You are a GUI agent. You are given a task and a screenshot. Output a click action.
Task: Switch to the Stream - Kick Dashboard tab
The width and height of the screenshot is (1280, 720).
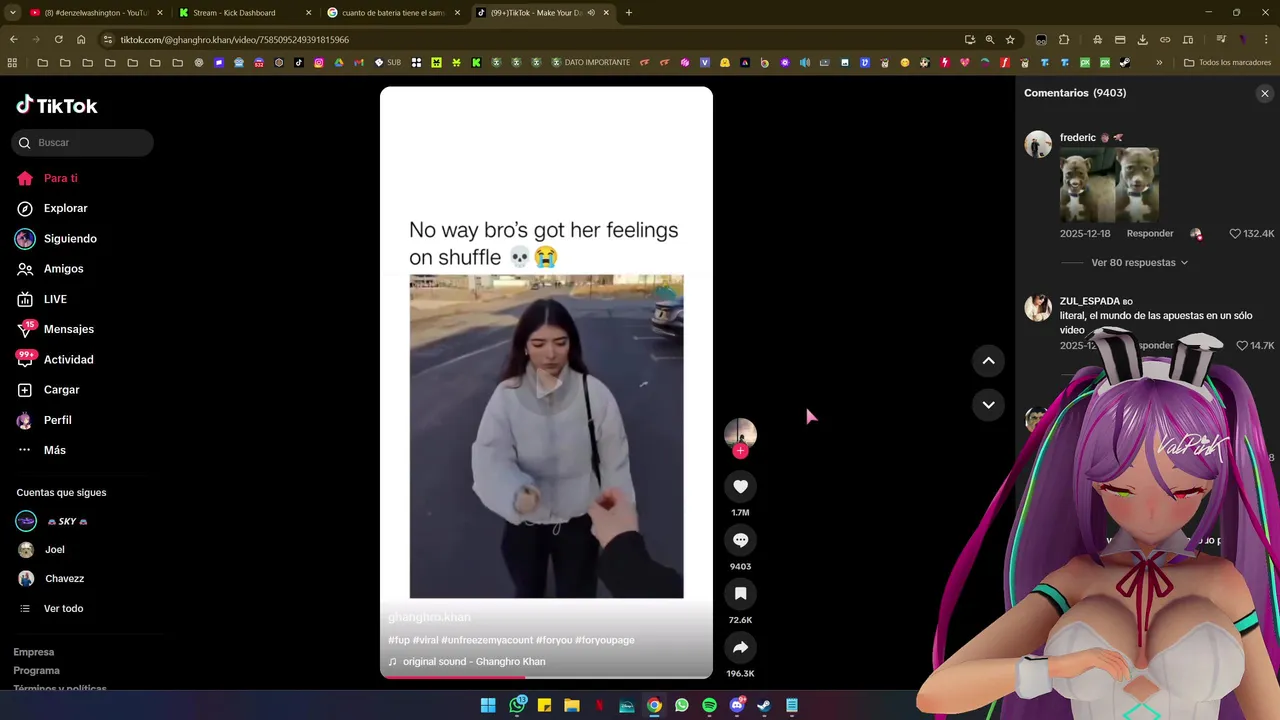(x=245, y=13)
